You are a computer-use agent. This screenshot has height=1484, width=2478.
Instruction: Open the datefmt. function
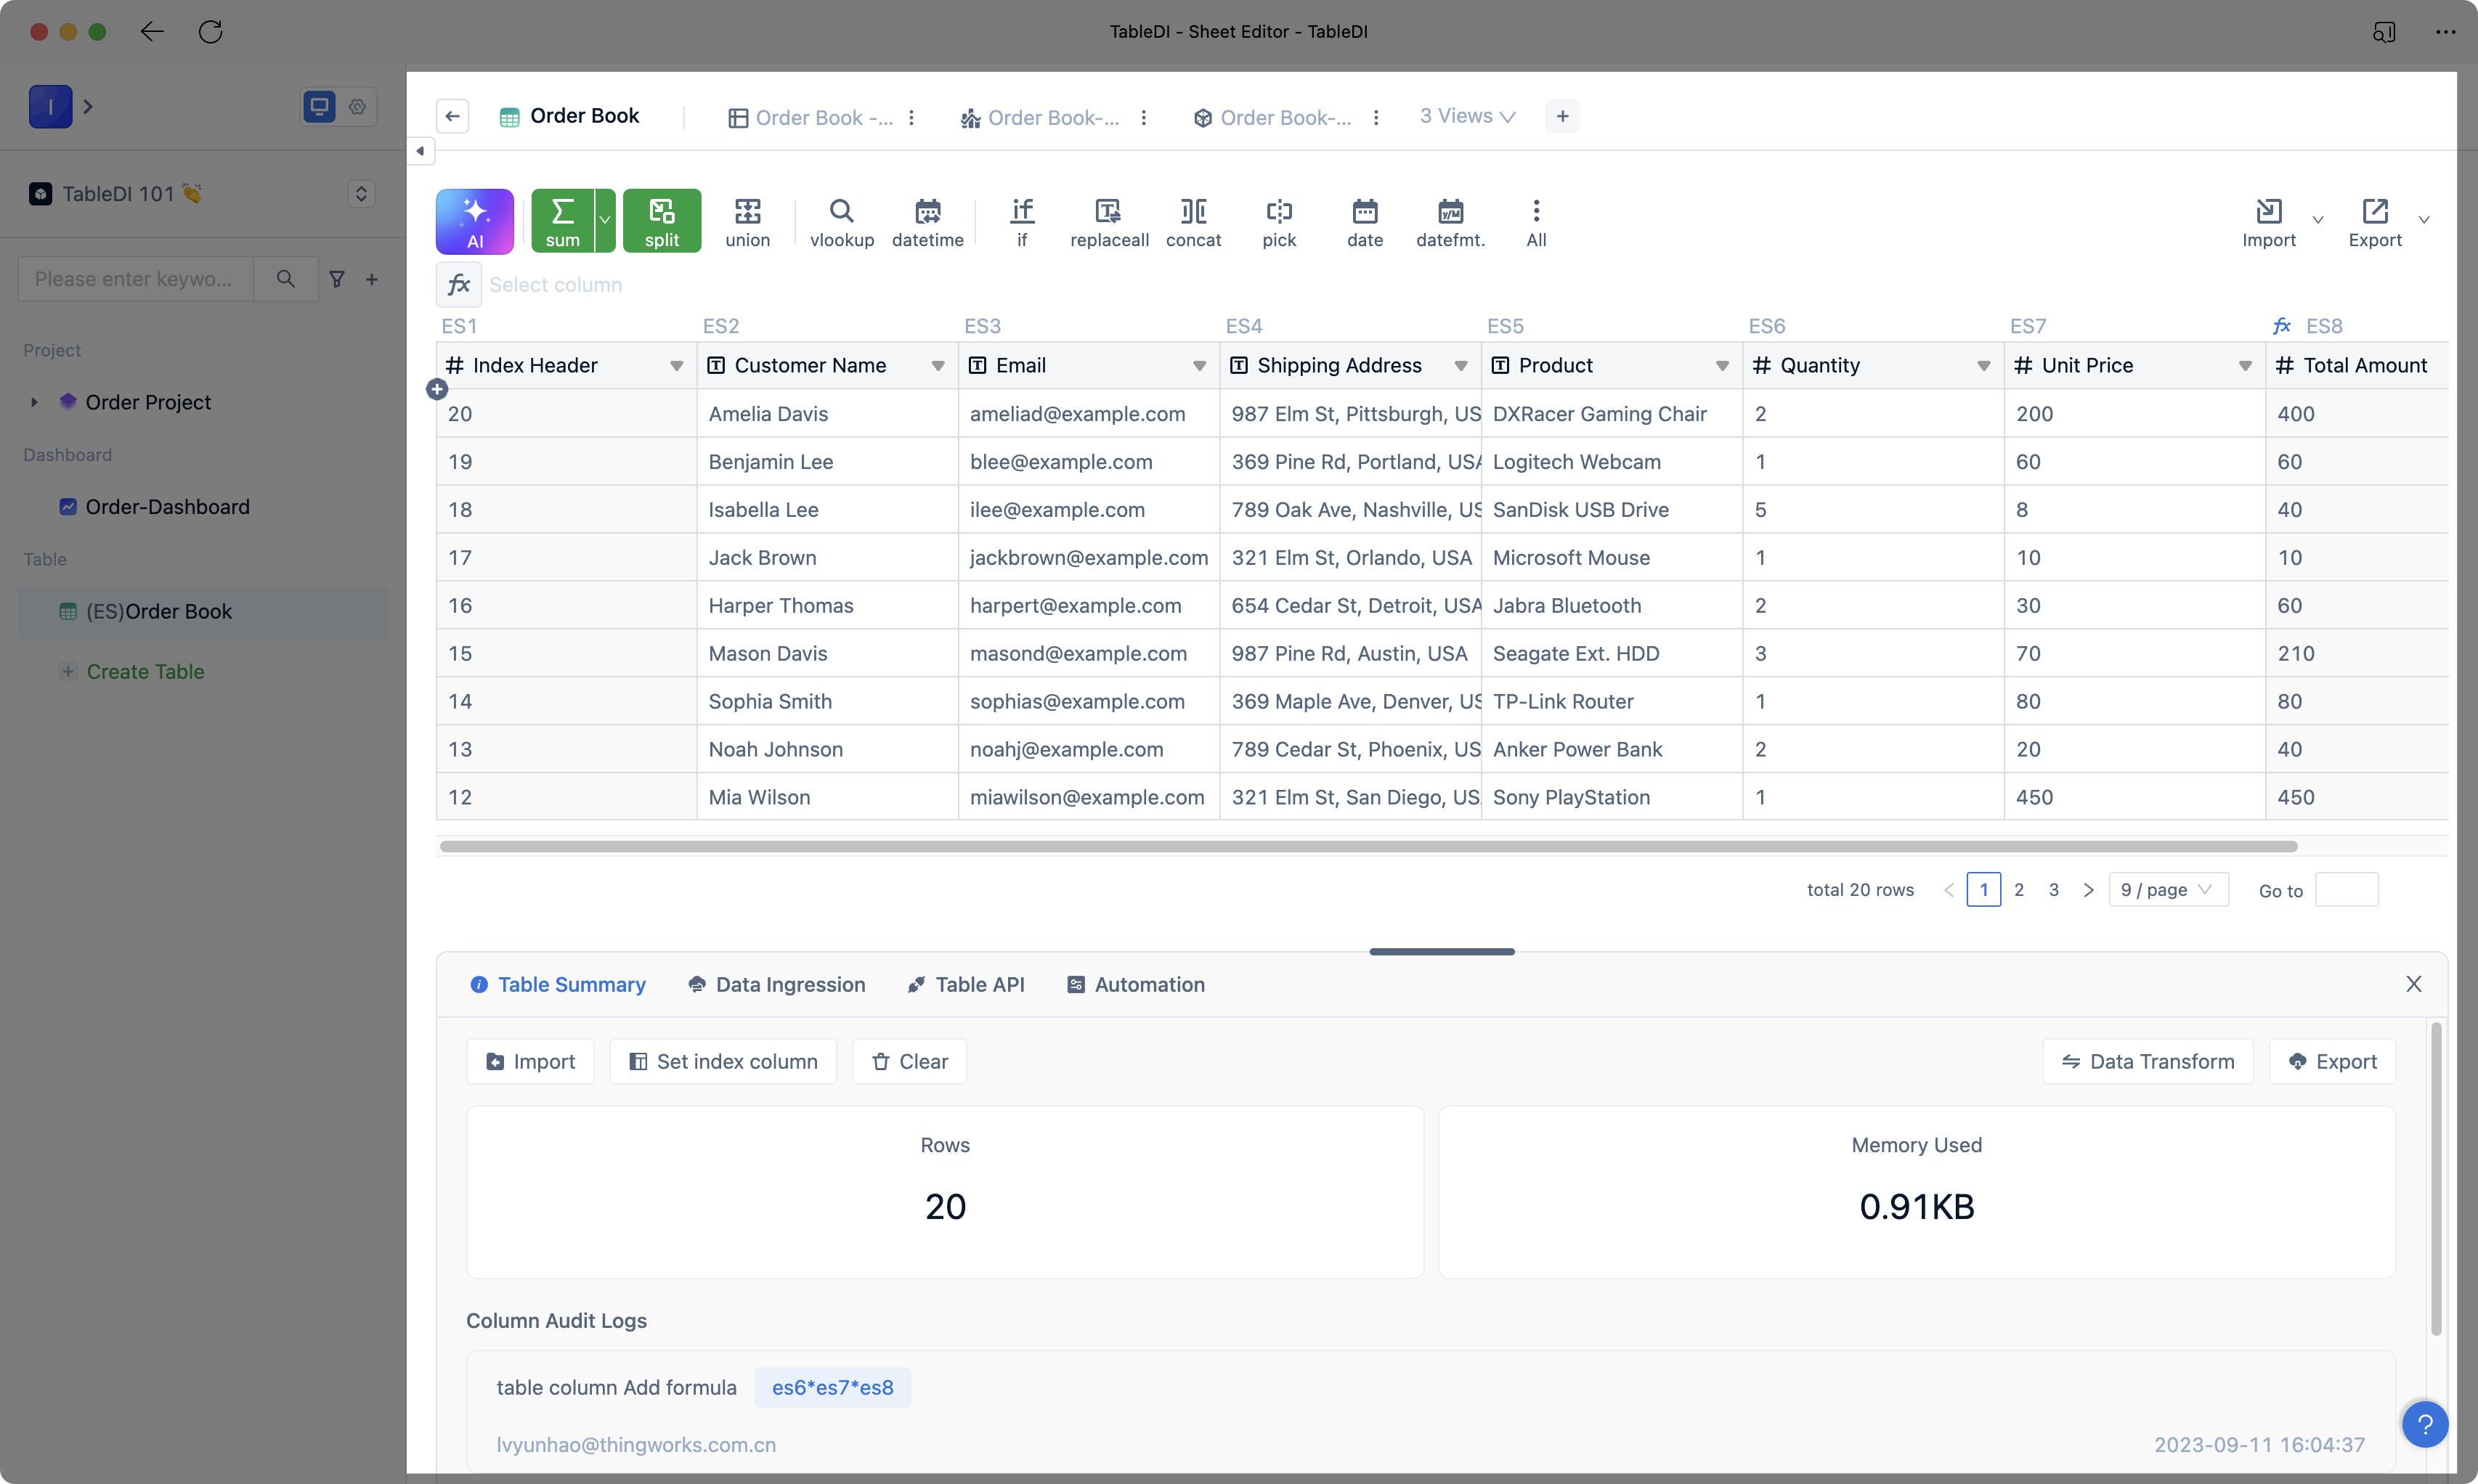(1450, 221)
